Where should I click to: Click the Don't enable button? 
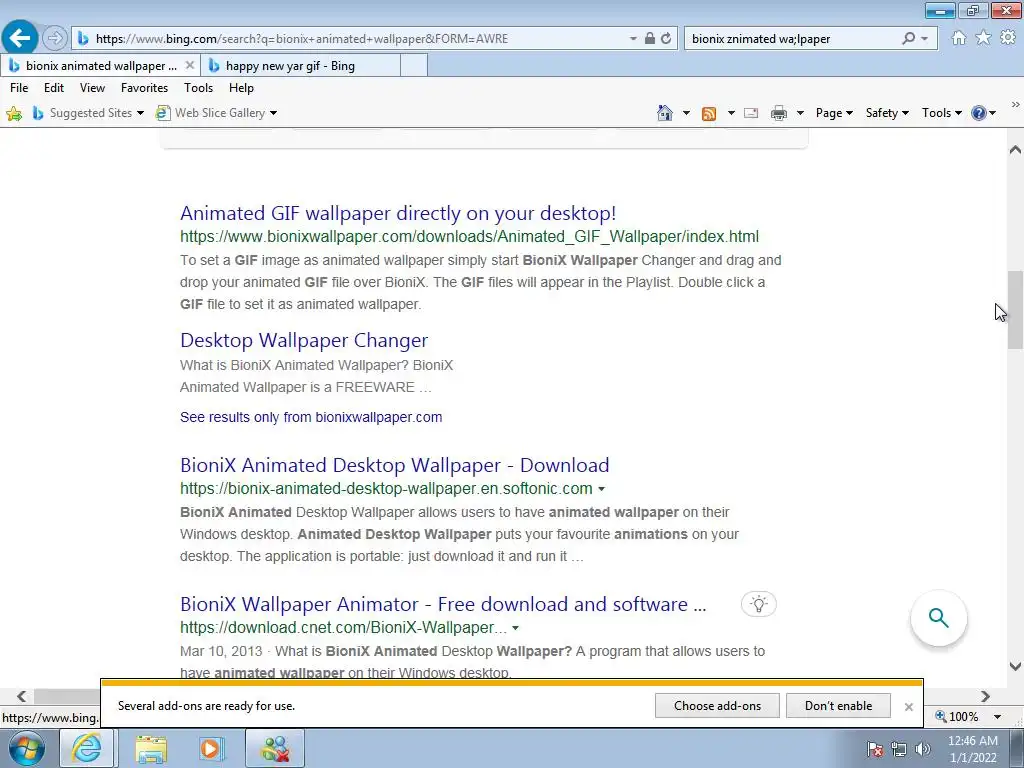click(x=838, y=706)
